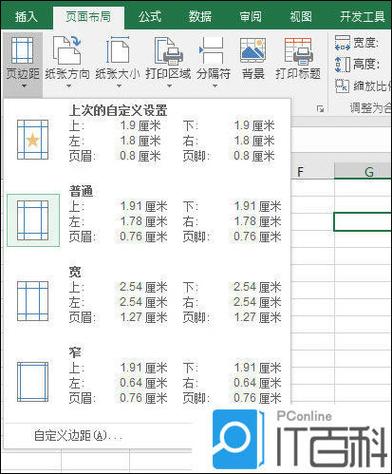Click the 纸张大小 paper size icon
The width and height of the screenshot is (392, 474).
118,50
